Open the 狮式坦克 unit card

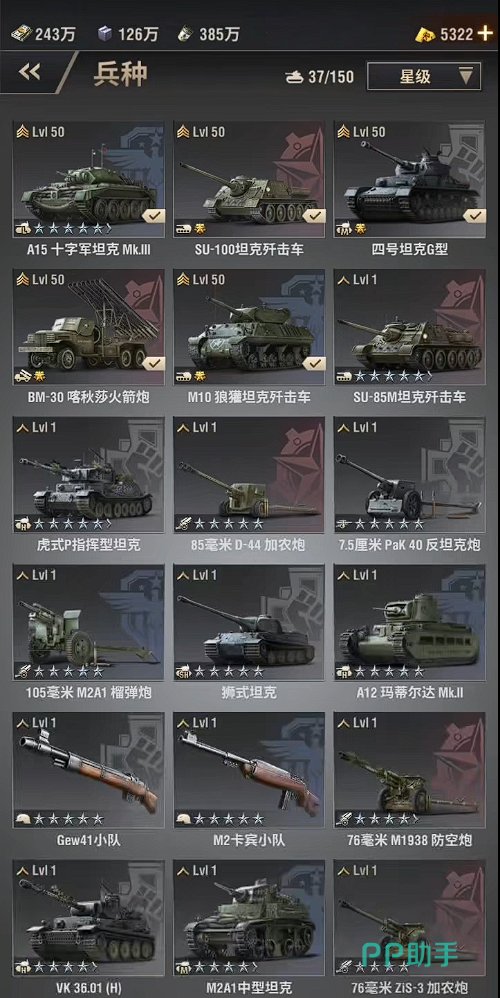coord(249,632)
